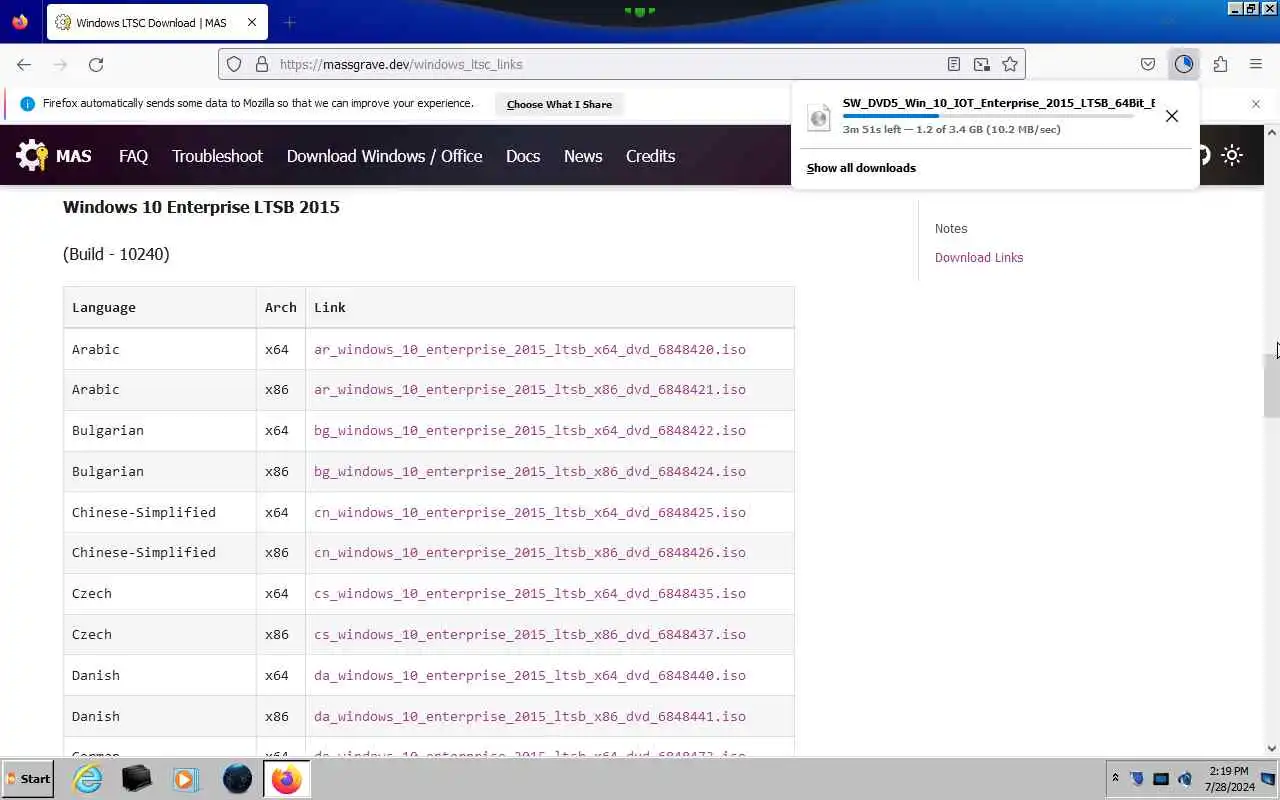This screenshot has height=800, width=1280.
Task: Click the MAS gear-key logo
Action: [32, 155]
